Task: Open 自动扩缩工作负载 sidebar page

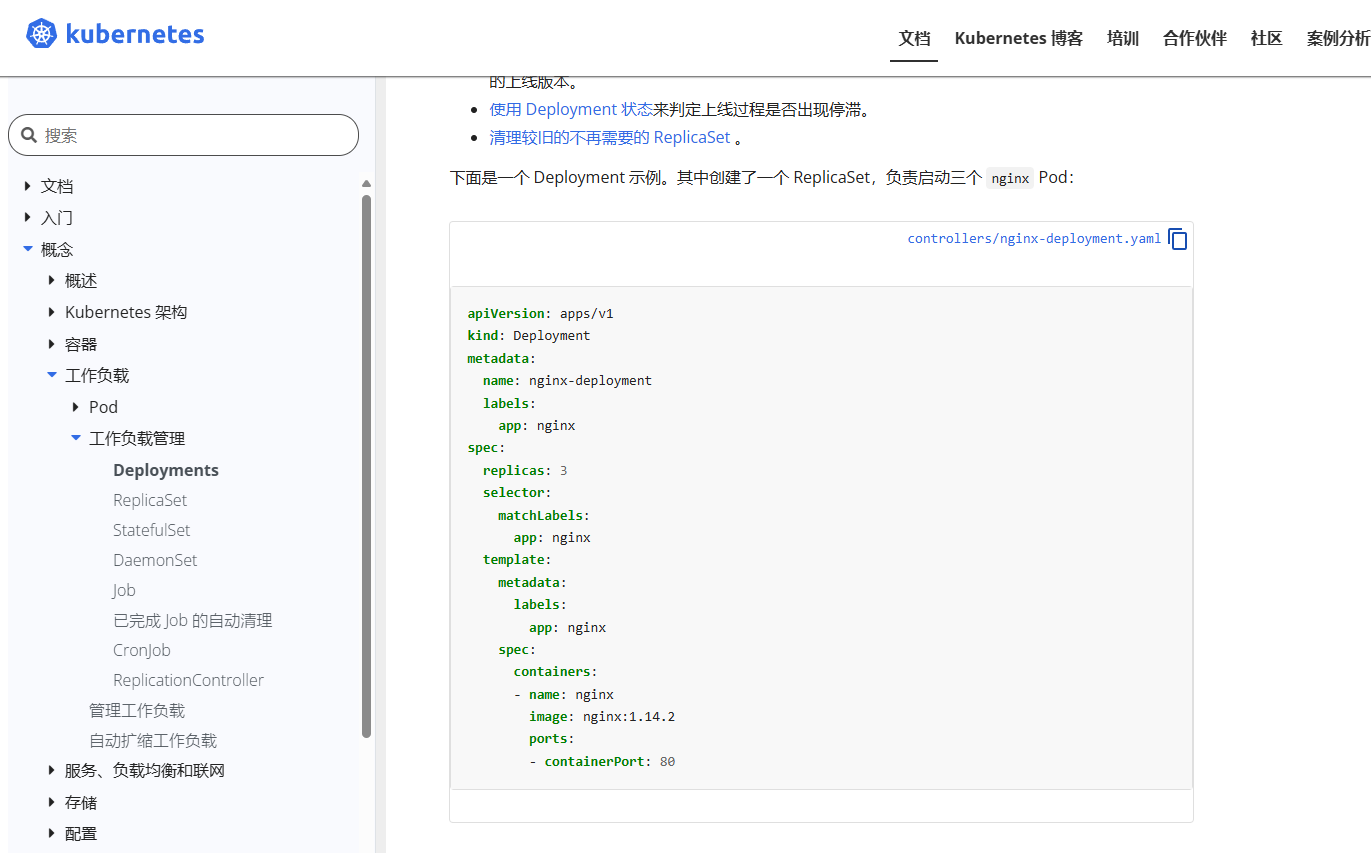Action: click(x=153, y=740)
